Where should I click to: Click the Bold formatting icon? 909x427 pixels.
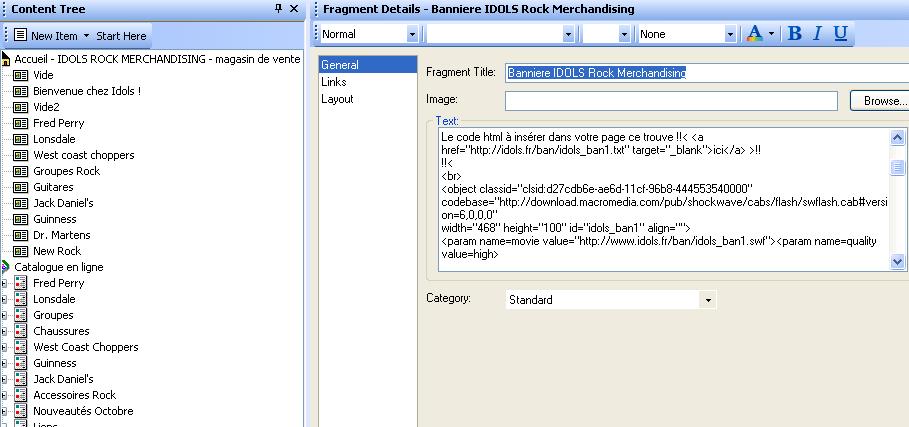tap(795, 33)
